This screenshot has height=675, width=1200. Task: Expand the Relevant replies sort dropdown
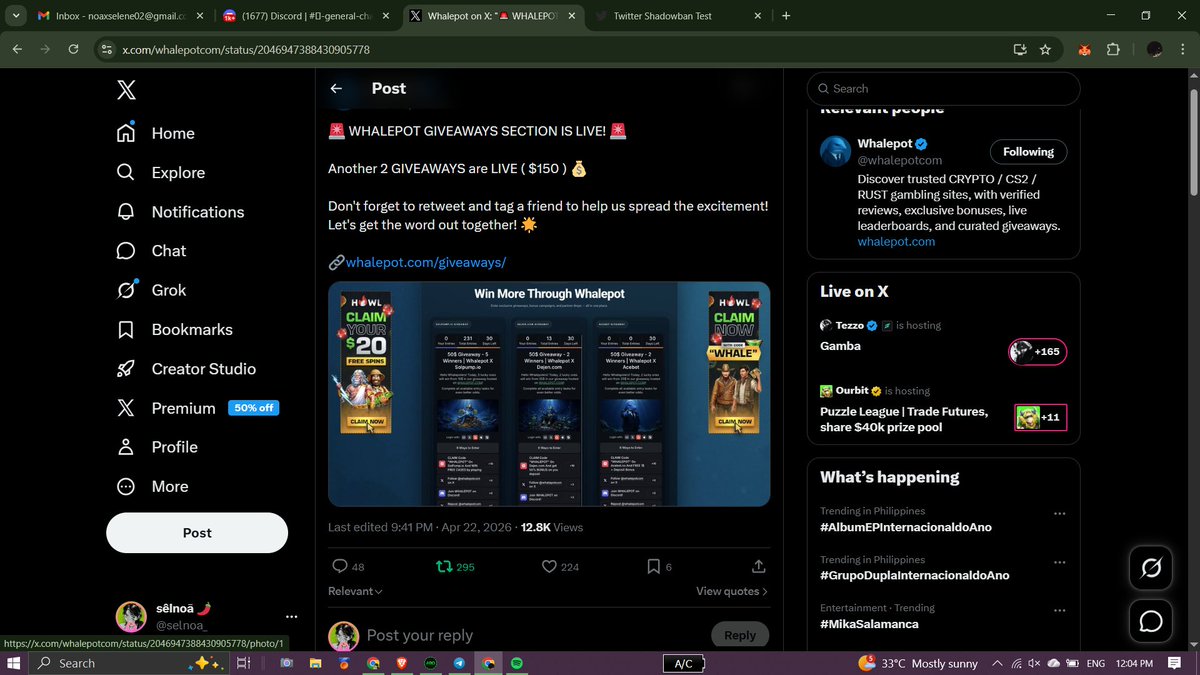[x=355, y=591]
